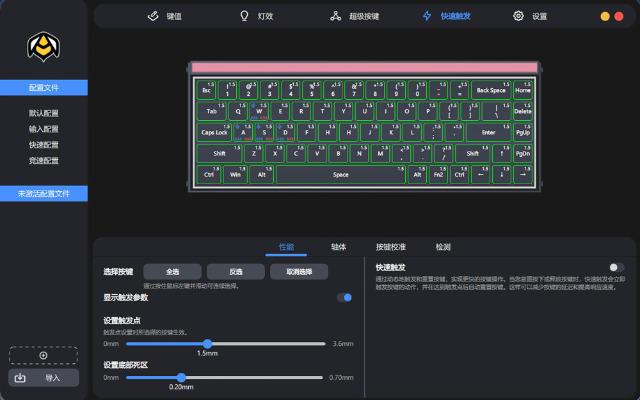
Task: Select the Delete key
Action: coord(523,111)
